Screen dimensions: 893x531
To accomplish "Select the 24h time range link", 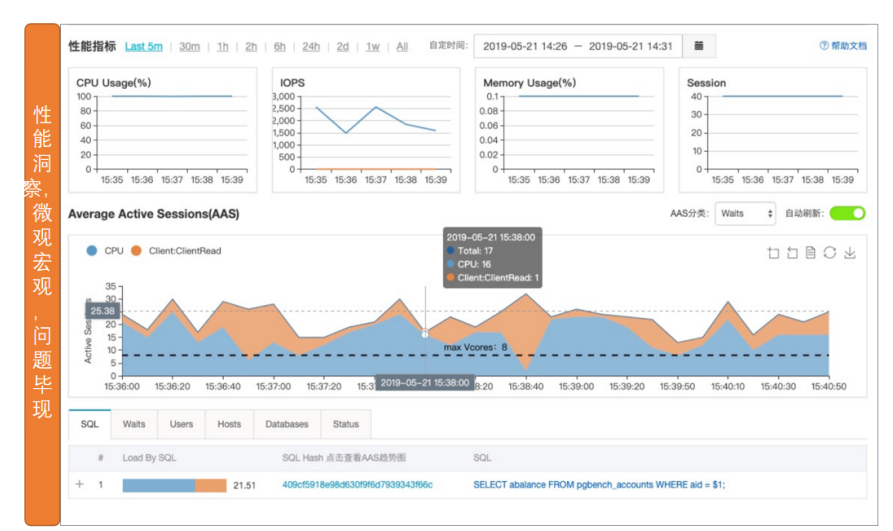I will click(311, 47).
